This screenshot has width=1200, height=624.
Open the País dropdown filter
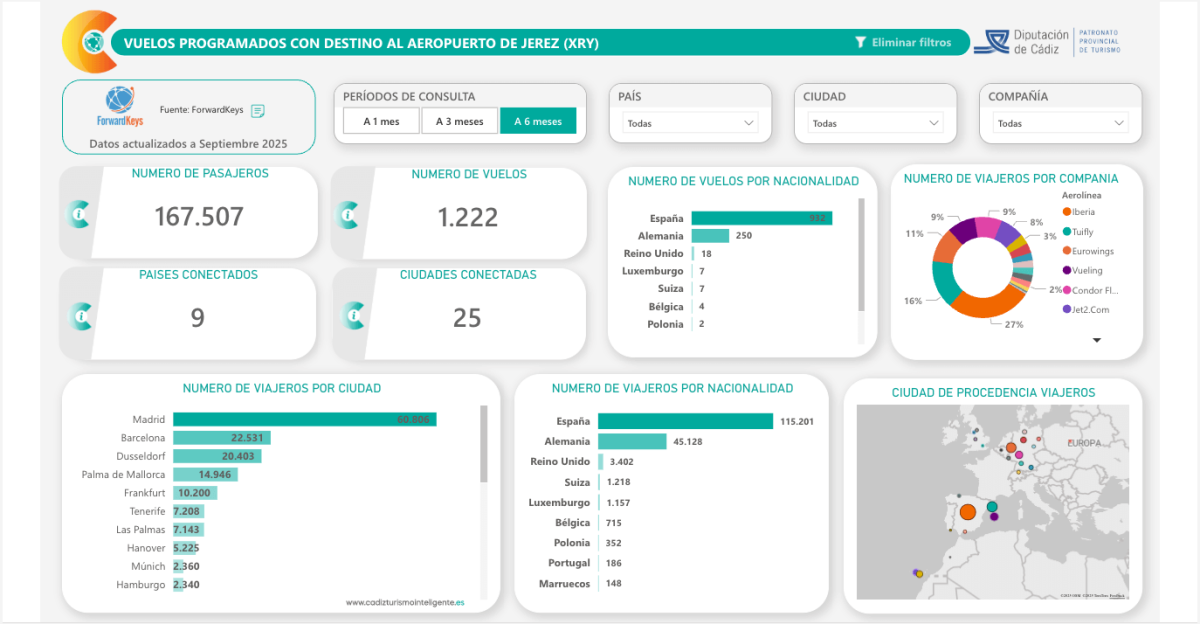(x=690, y=123)
